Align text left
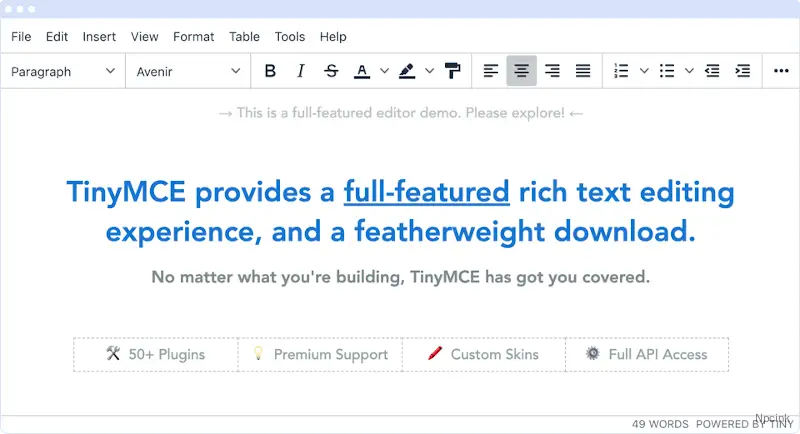 tap(491, 71)
